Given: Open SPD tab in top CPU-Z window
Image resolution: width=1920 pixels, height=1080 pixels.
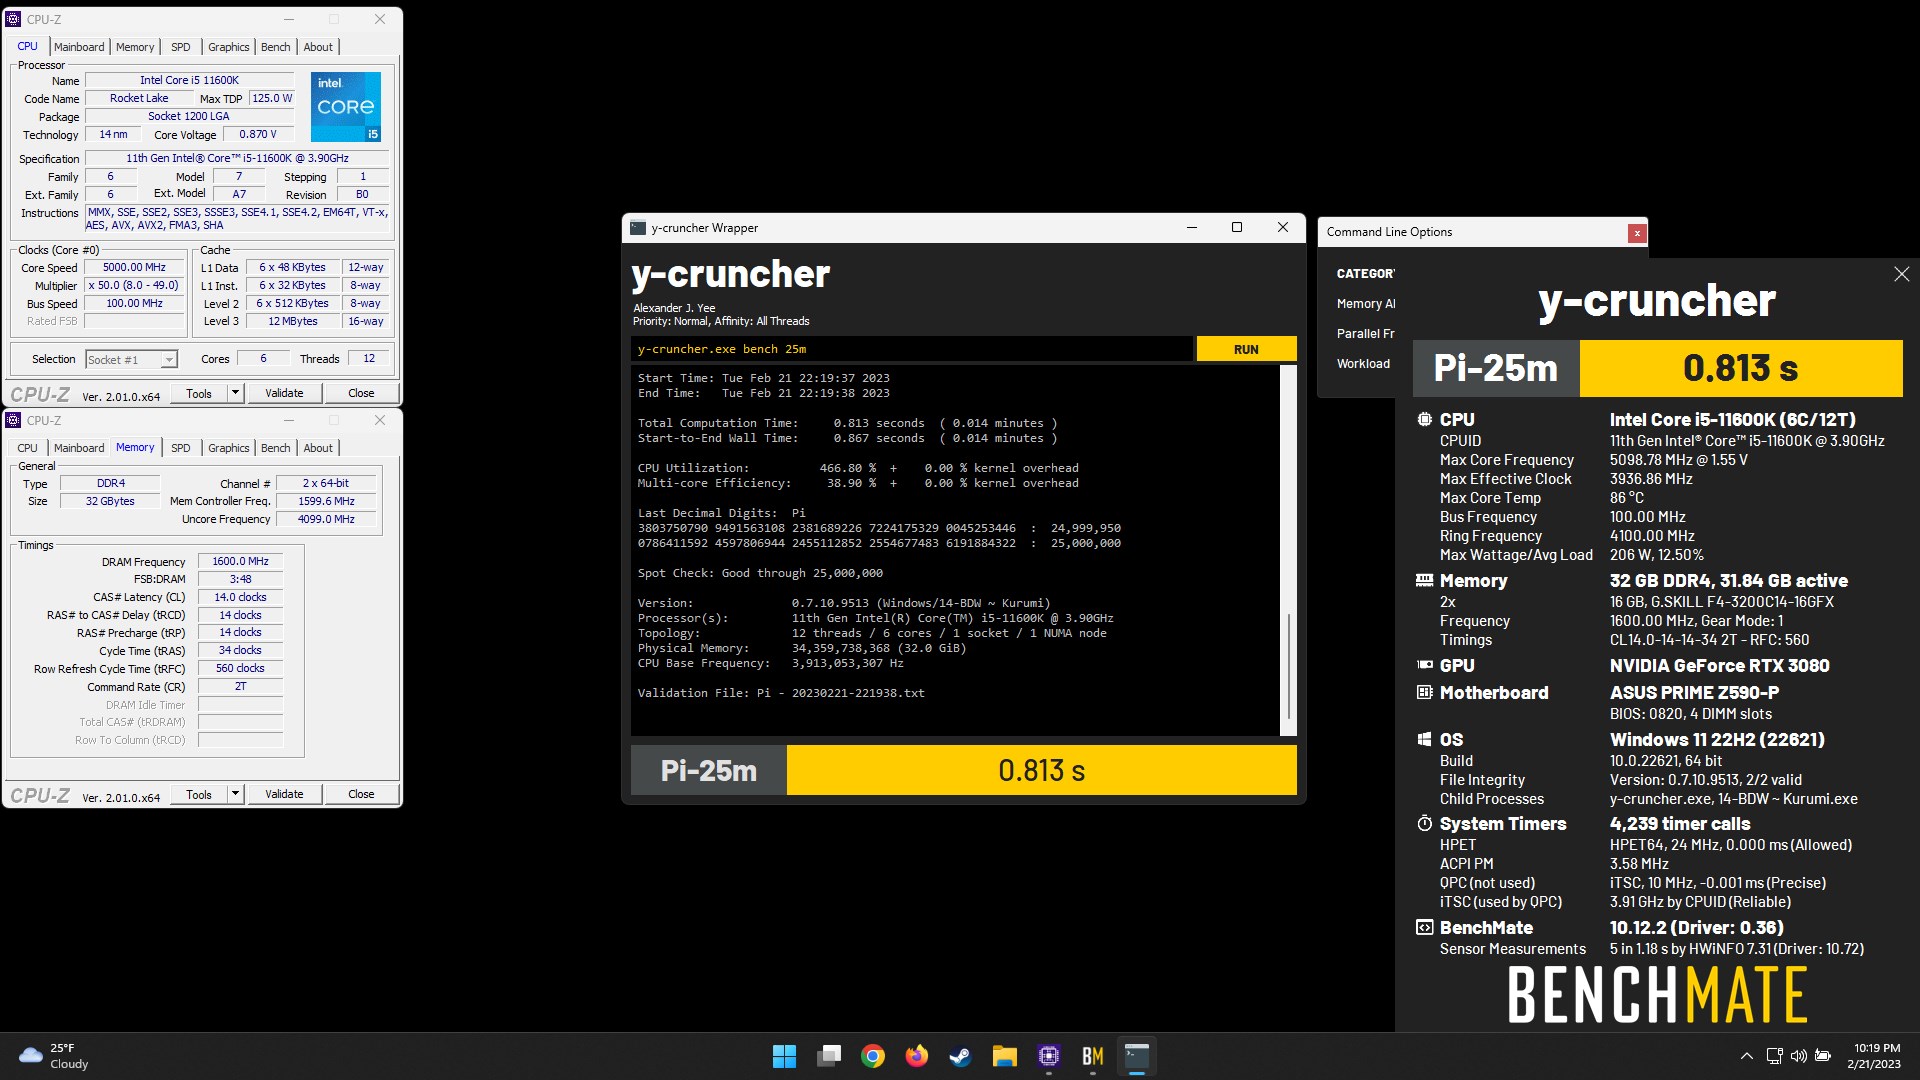Looking at the screenshot, I should (x=180, y=47).
